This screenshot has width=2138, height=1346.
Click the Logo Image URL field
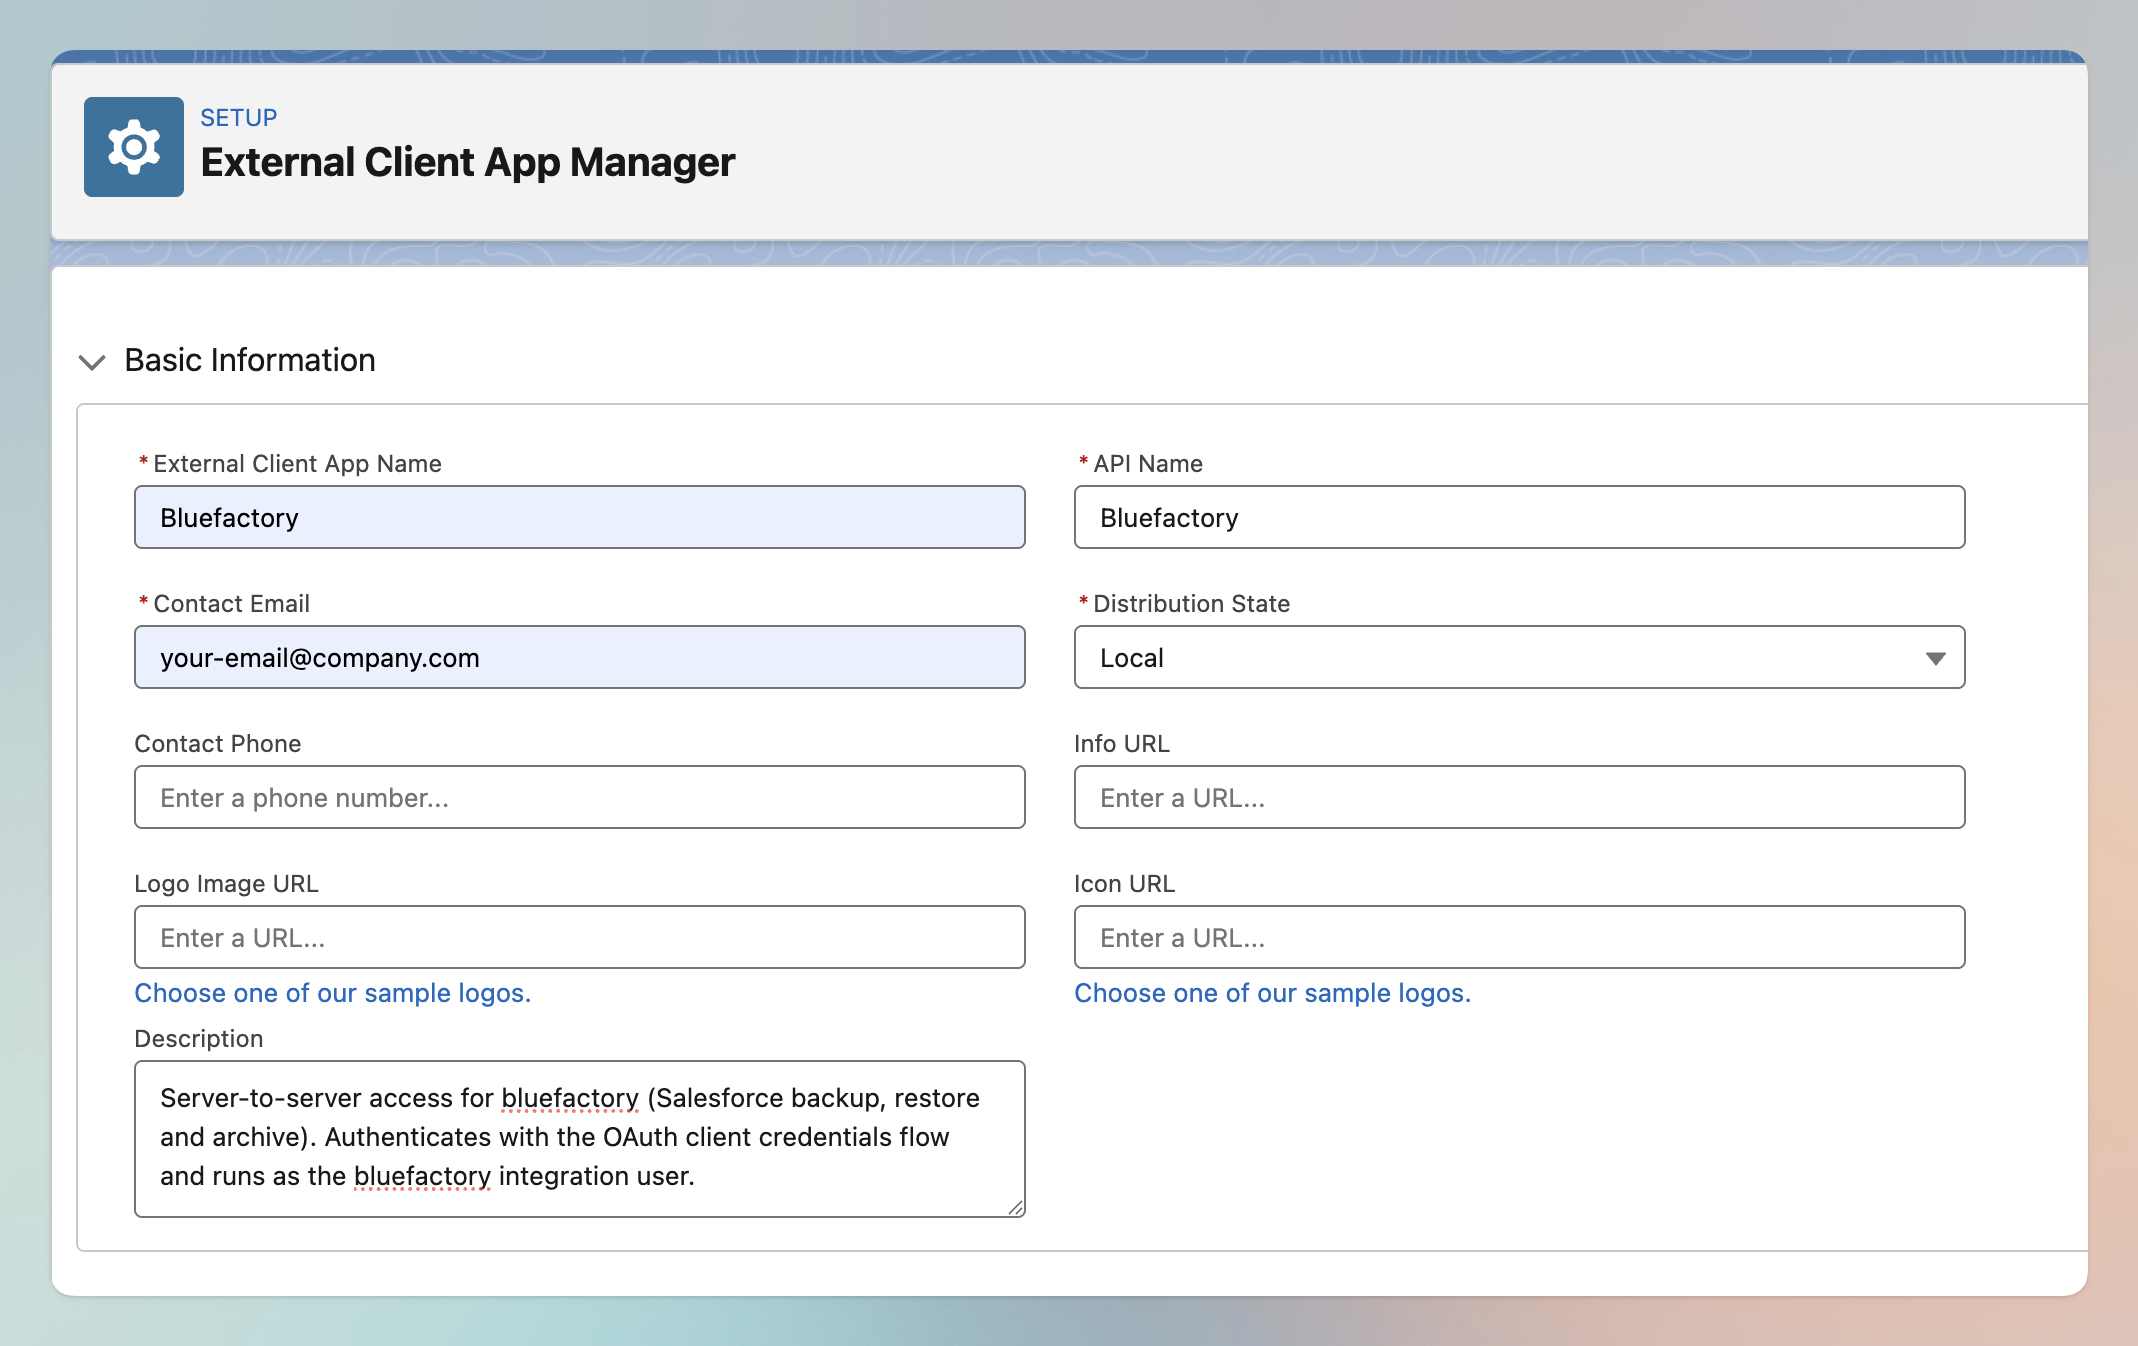point(580,937)
